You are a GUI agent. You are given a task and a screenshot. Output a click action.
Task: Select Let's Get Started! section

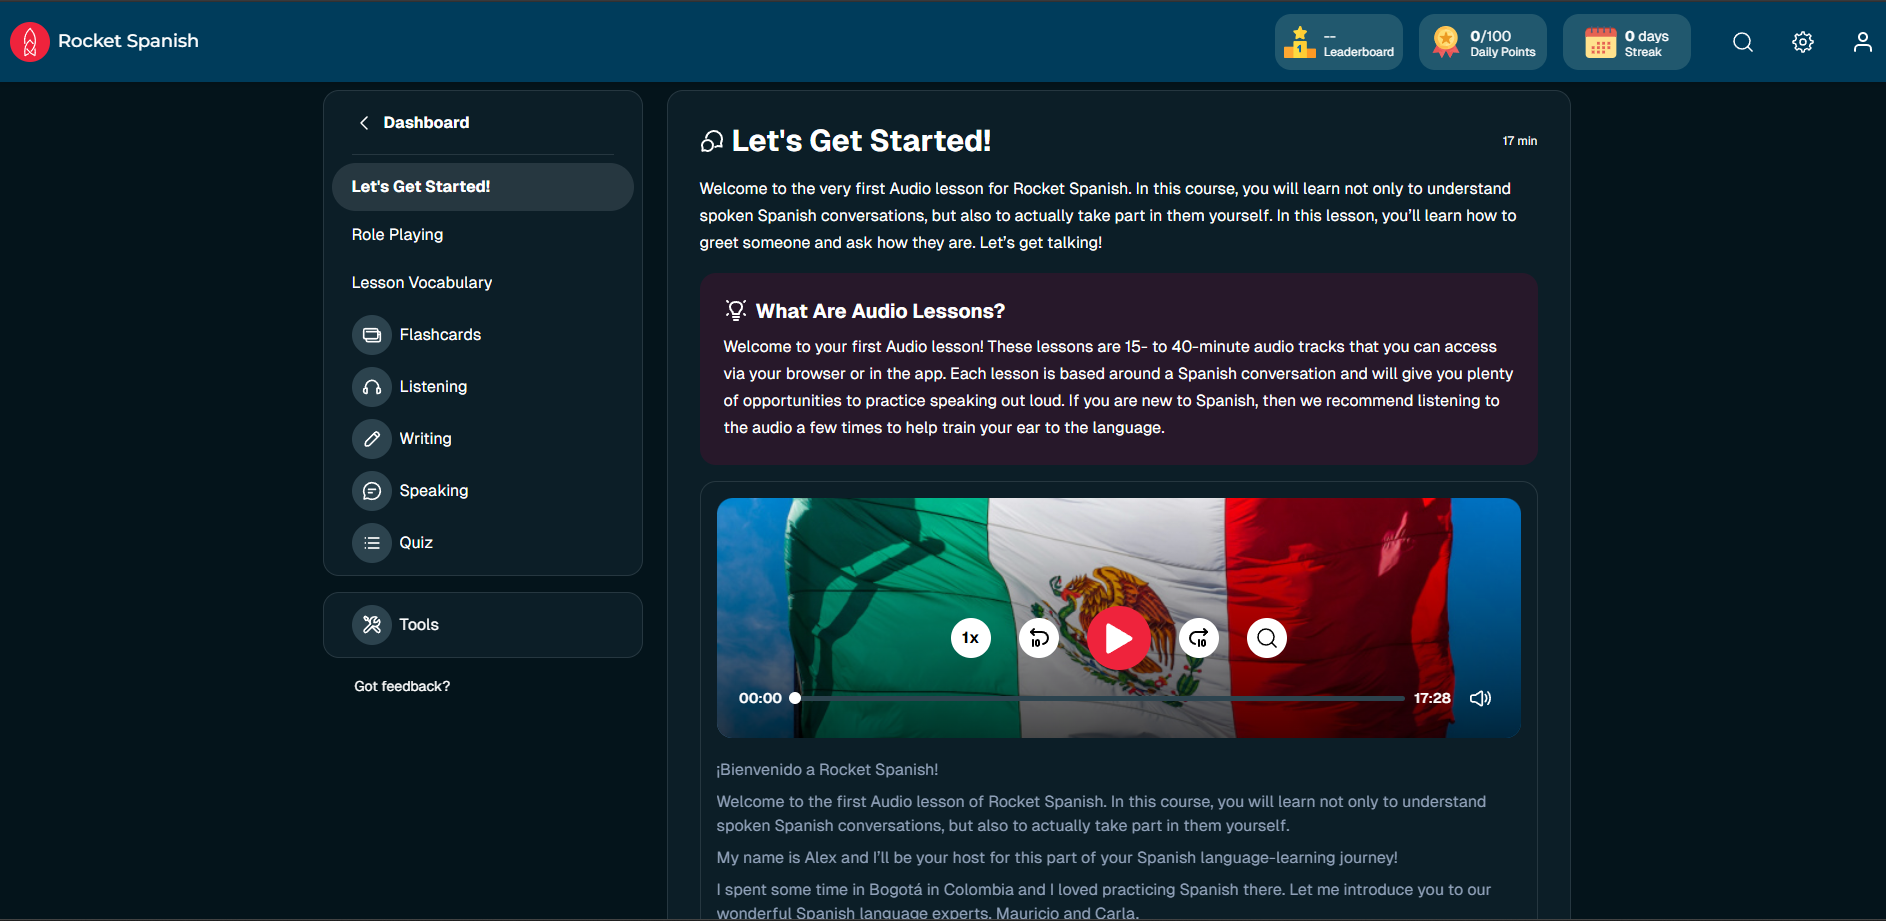click(483, 187)
